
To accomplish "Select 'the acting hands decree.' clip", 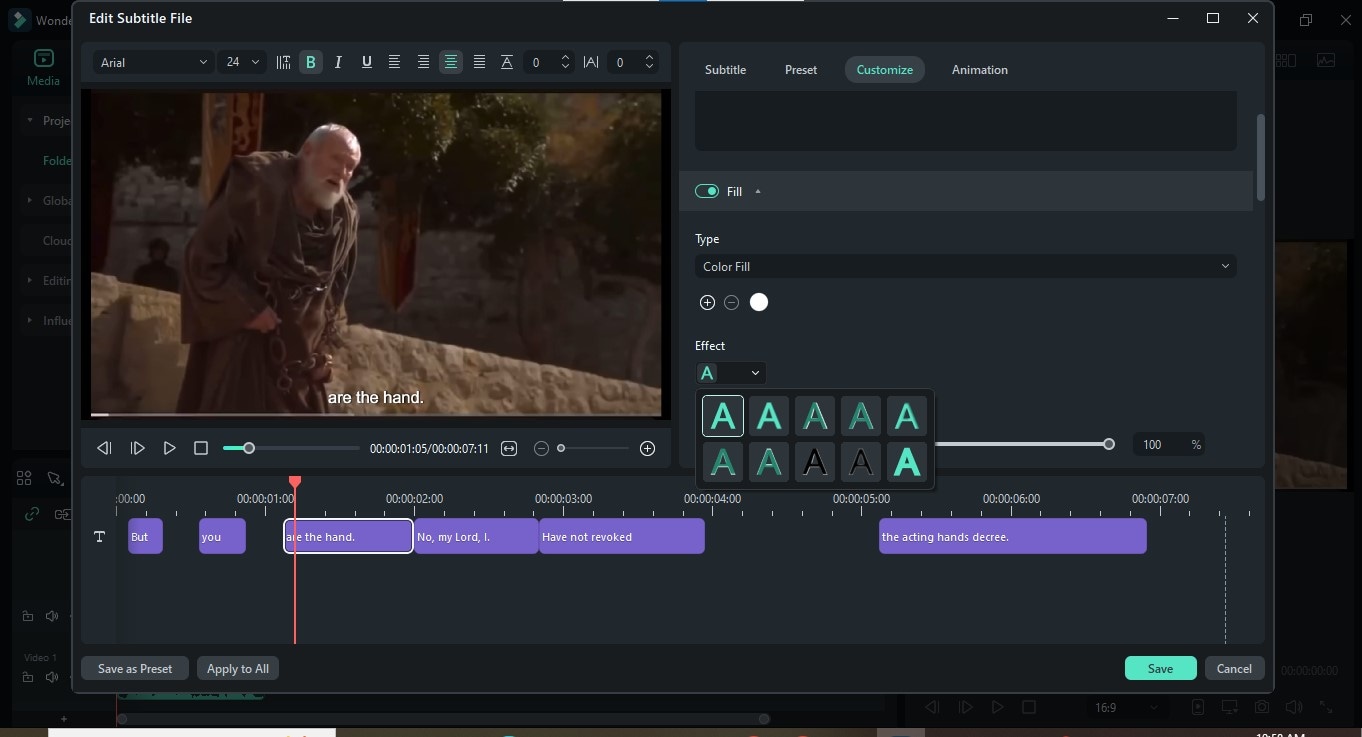I will point(1012,536).
